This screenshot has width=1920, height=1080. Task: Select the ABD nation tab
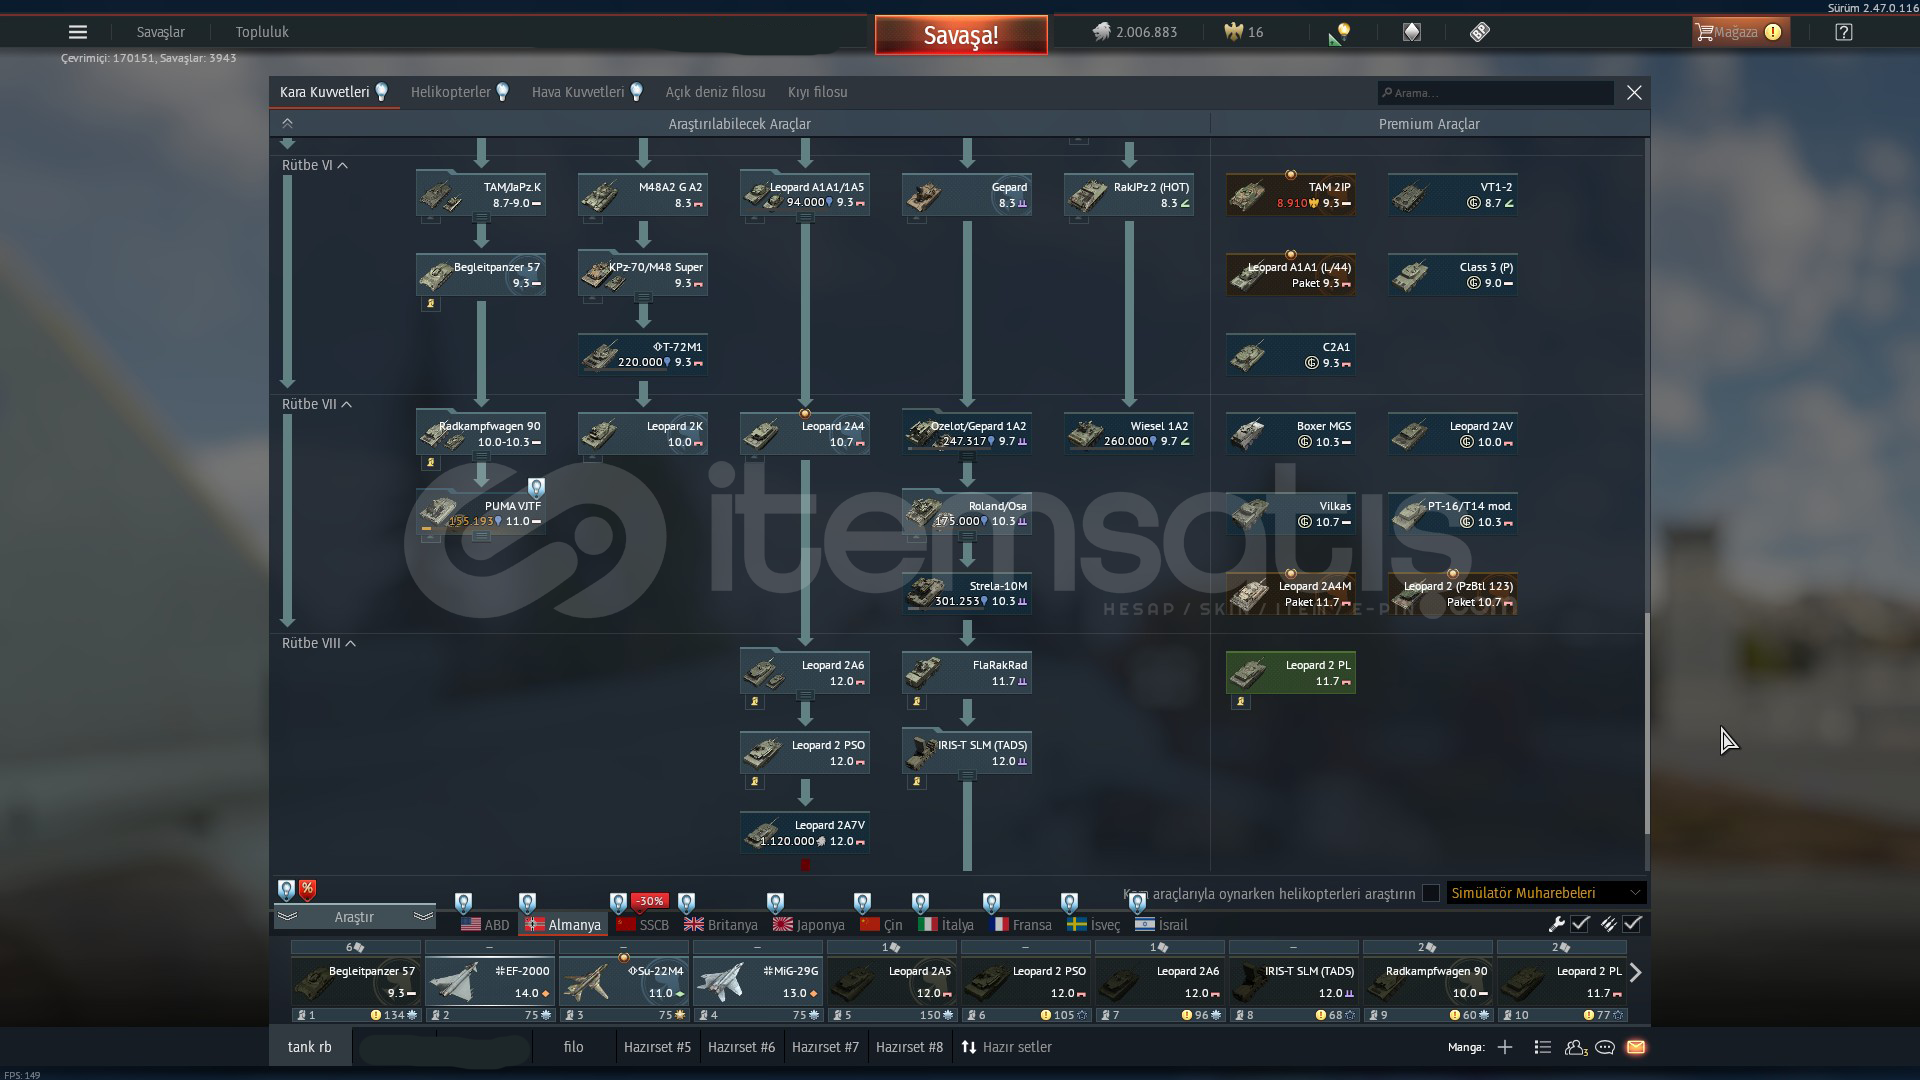[x=485, y=925]
